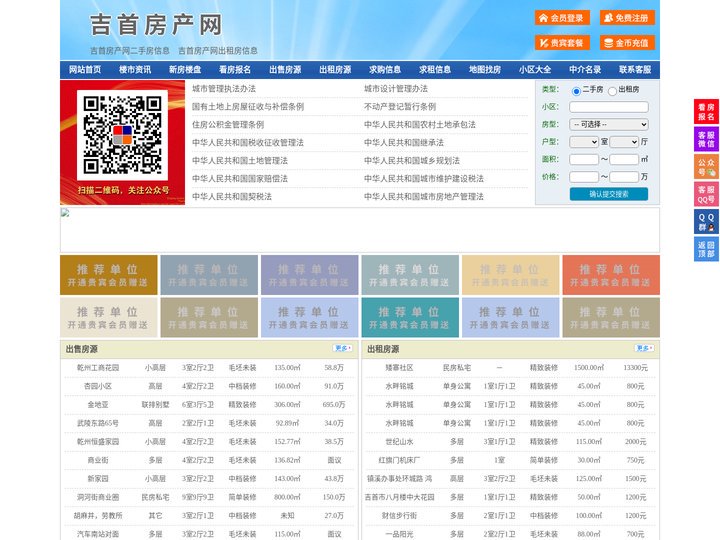Open 出售房源 navigation item
The image size is (720, 540).
tap(285, 69)
